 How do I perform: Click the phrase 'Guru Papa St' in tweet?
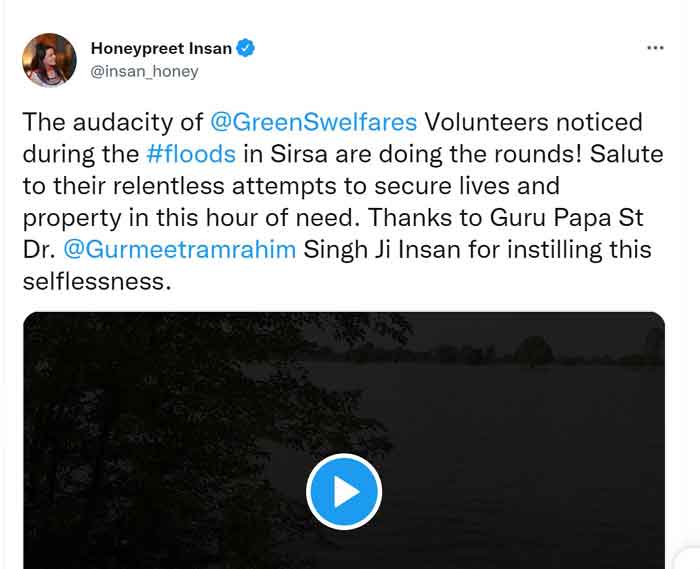point(567,218)
